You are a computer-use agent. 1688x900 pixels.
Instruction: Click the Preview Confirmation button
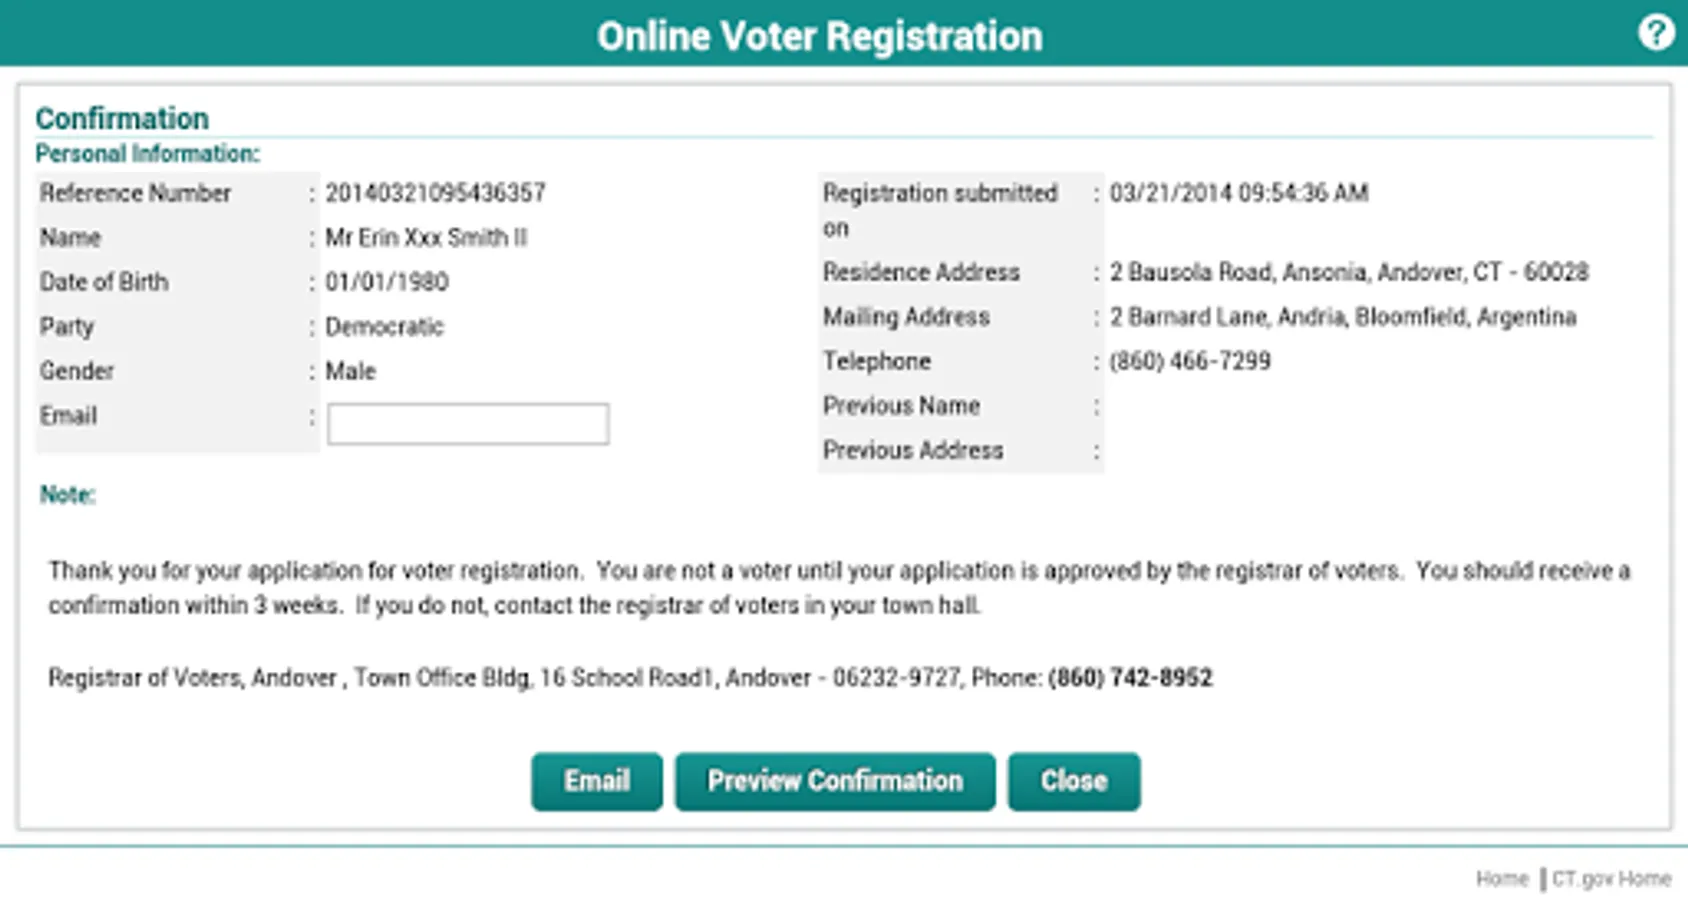pos(834,781)
